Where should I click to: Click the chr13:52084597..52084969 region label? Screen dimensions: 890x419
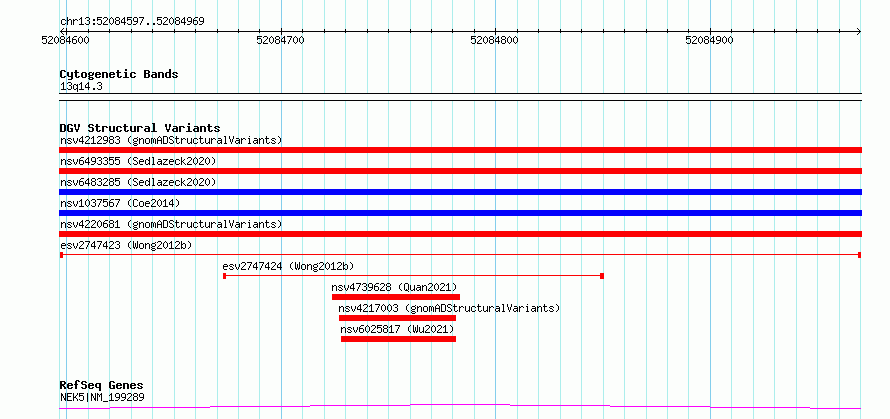[x=132, y=22]
